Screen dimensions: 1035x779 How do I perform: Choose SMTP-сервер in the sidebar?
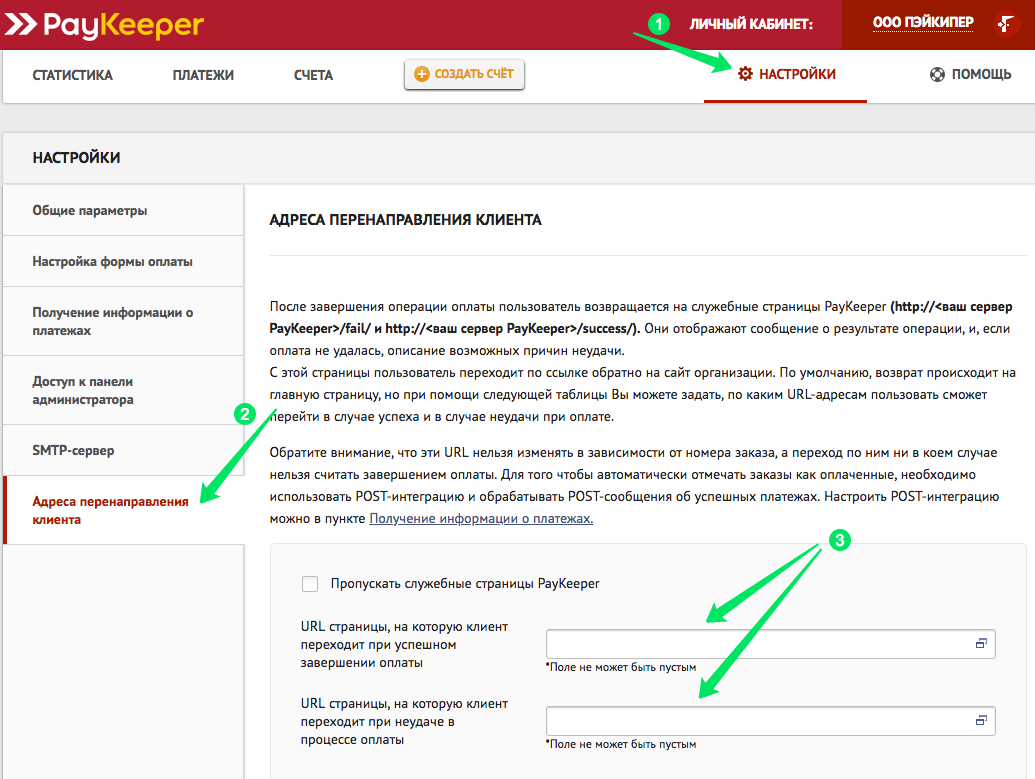(x=73, y=450)
